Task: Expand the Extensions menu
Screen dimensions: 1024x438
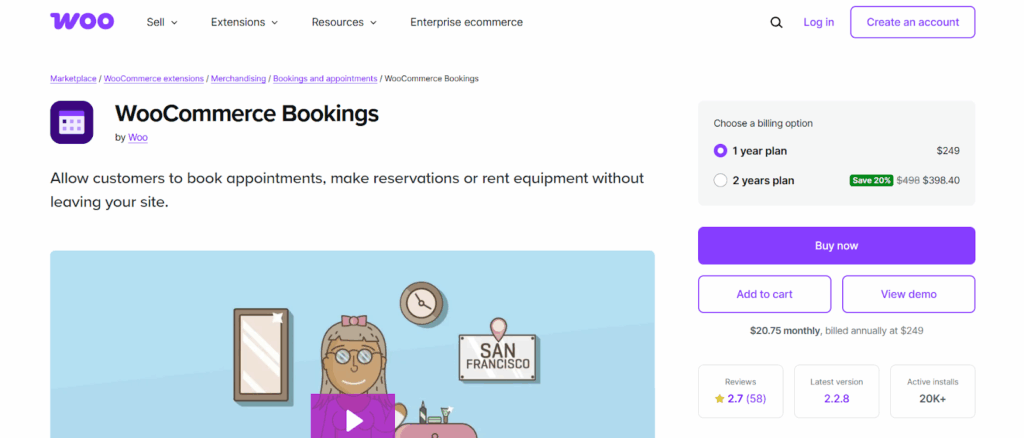Action: [x=244, y=22]
